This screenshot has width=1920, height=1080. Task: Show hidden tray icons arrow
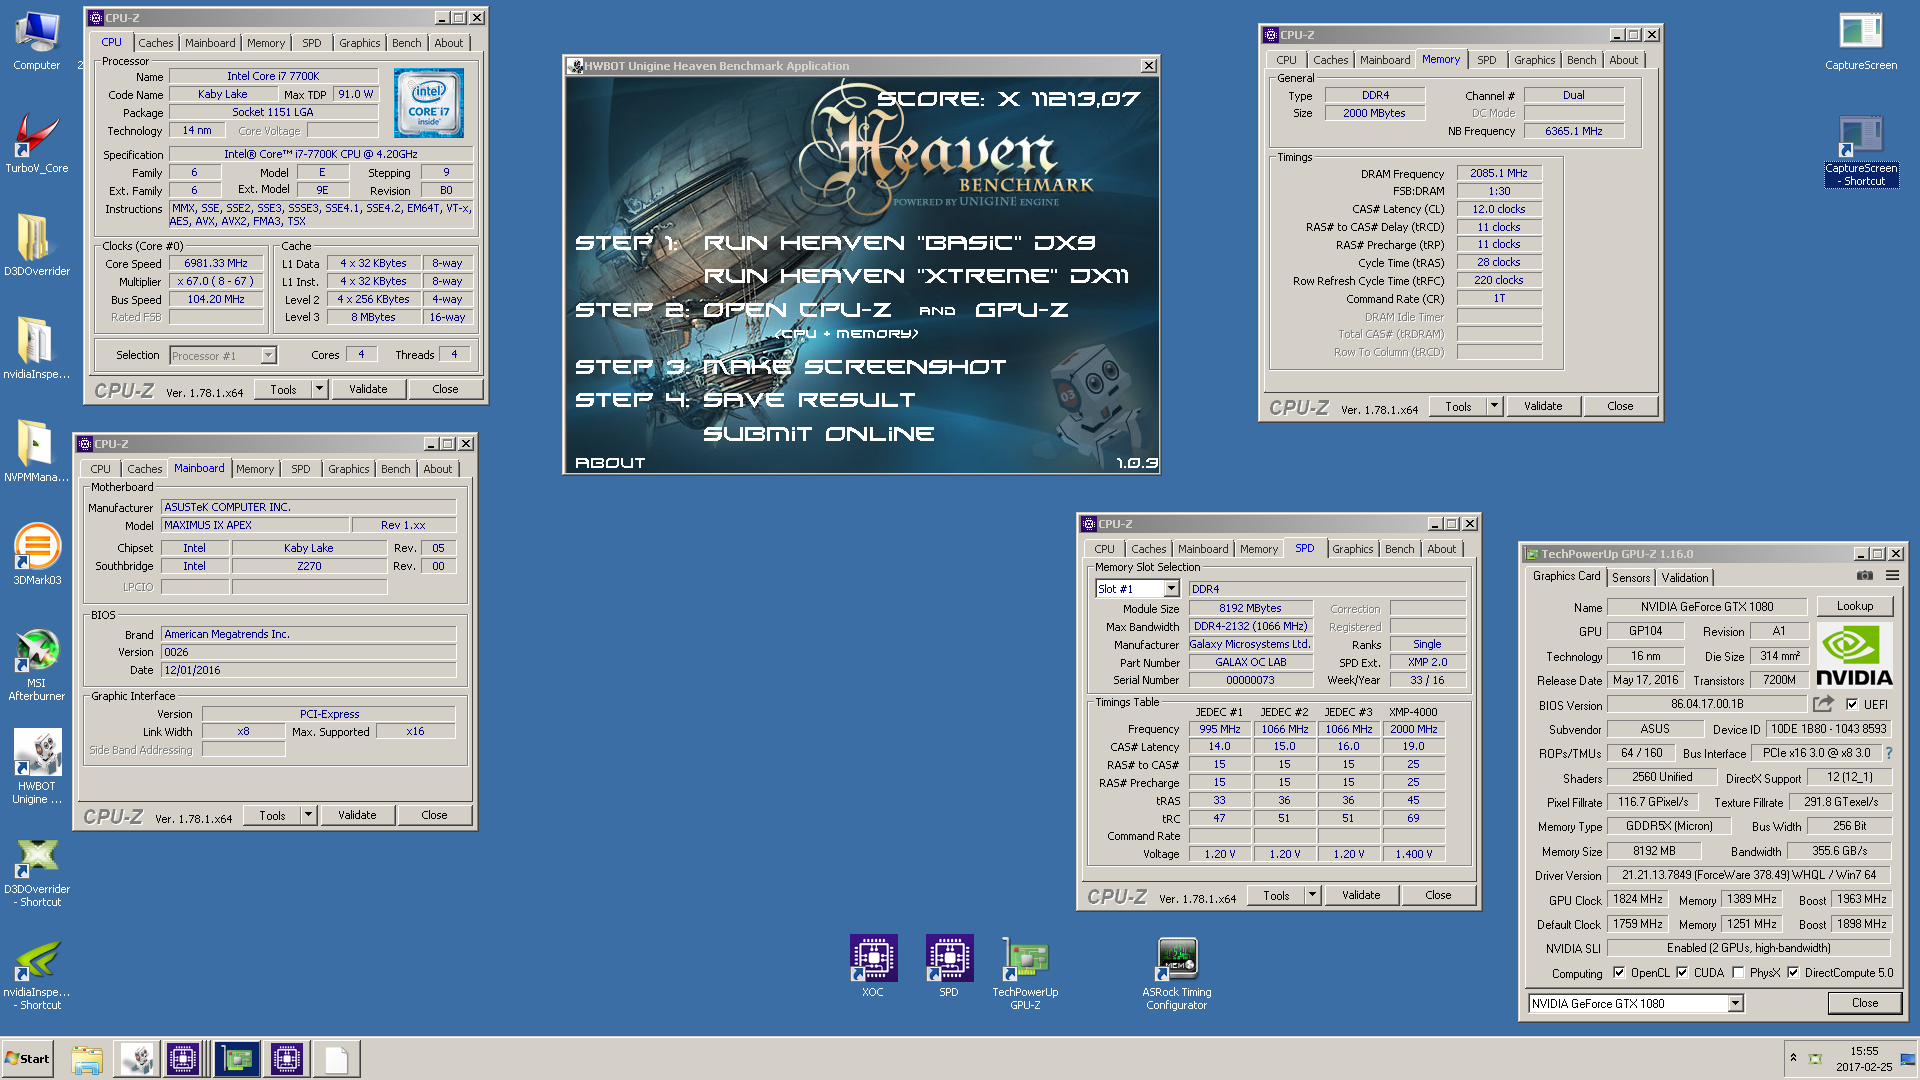[1793, 1058]
